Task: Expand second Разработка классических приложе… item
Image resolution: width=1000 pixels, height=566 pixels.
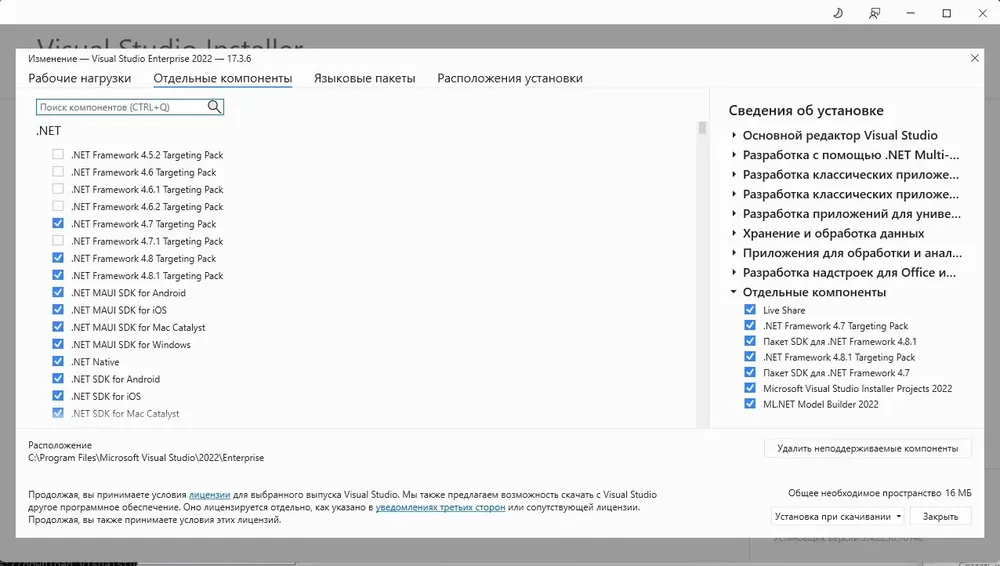Action: click(734, 194)
